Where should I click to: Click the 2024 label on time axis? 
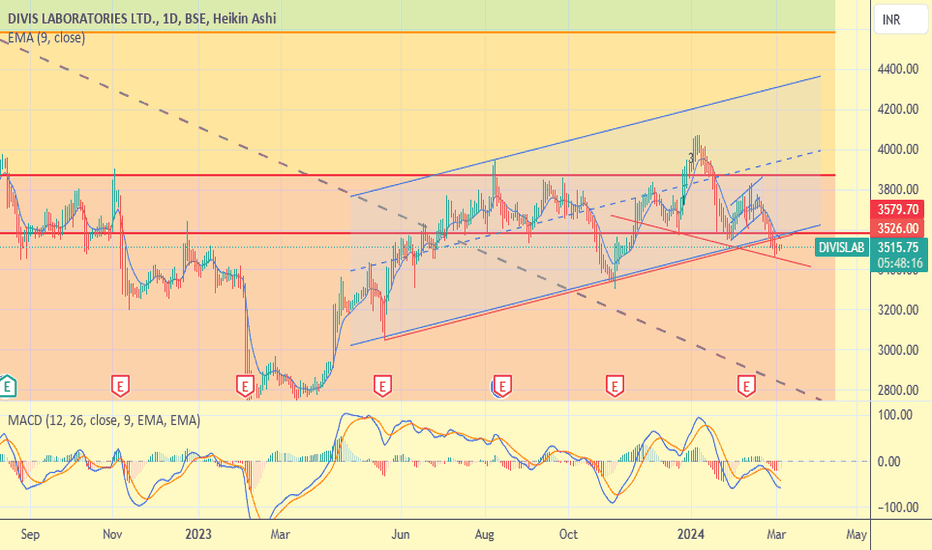(x=691, y=534)
